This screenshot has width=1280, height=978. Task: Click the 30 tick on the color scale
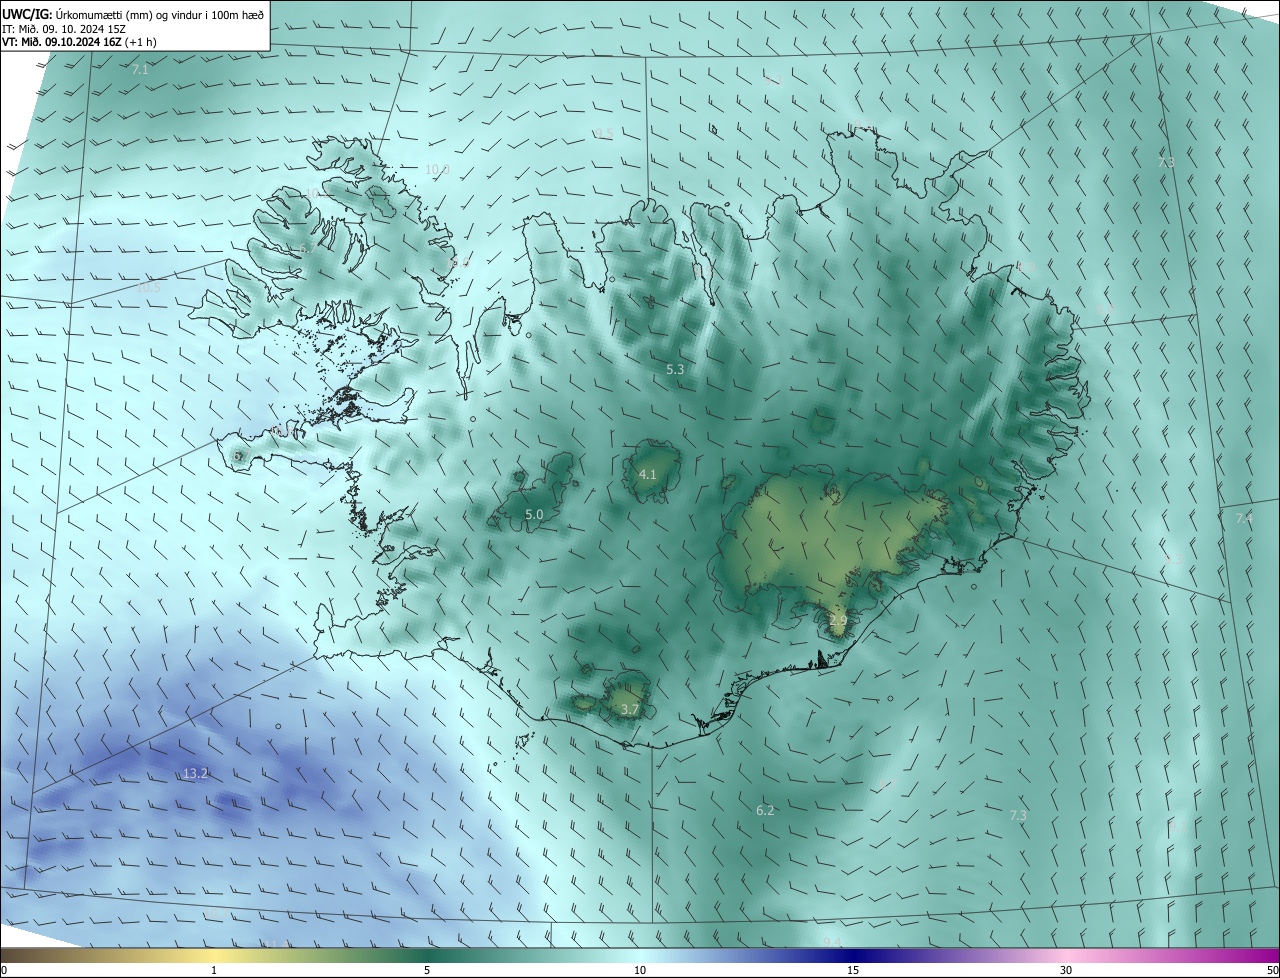(1066, 970)
